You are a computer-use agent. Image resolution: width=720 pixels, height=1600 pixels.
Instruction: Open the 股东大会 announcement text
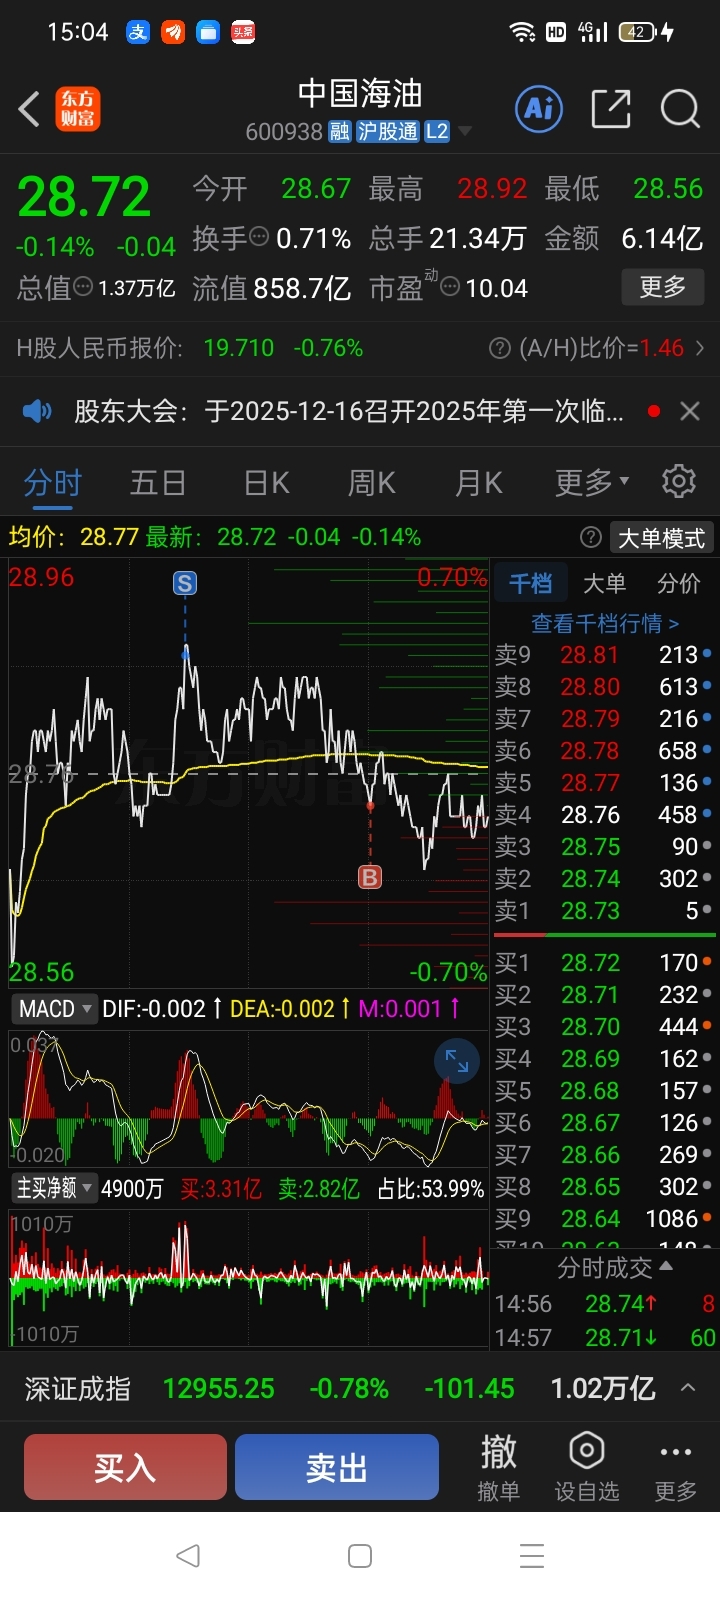(x=349, y=410)
